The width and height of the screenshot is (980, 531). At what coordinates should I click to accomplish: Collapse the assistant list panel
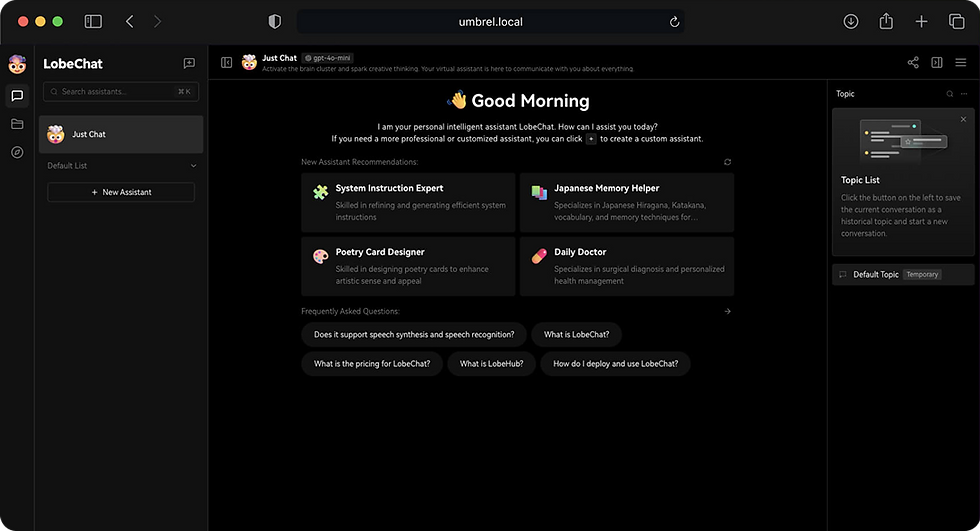pyautogui.click(x=227, y=62)
